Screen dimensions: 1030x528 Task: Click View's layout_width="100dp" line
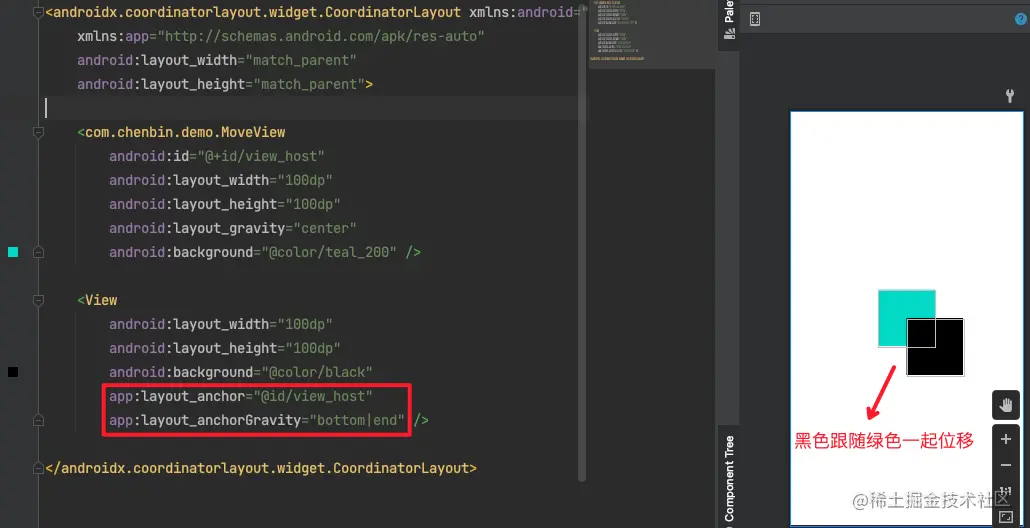[221, 324]
